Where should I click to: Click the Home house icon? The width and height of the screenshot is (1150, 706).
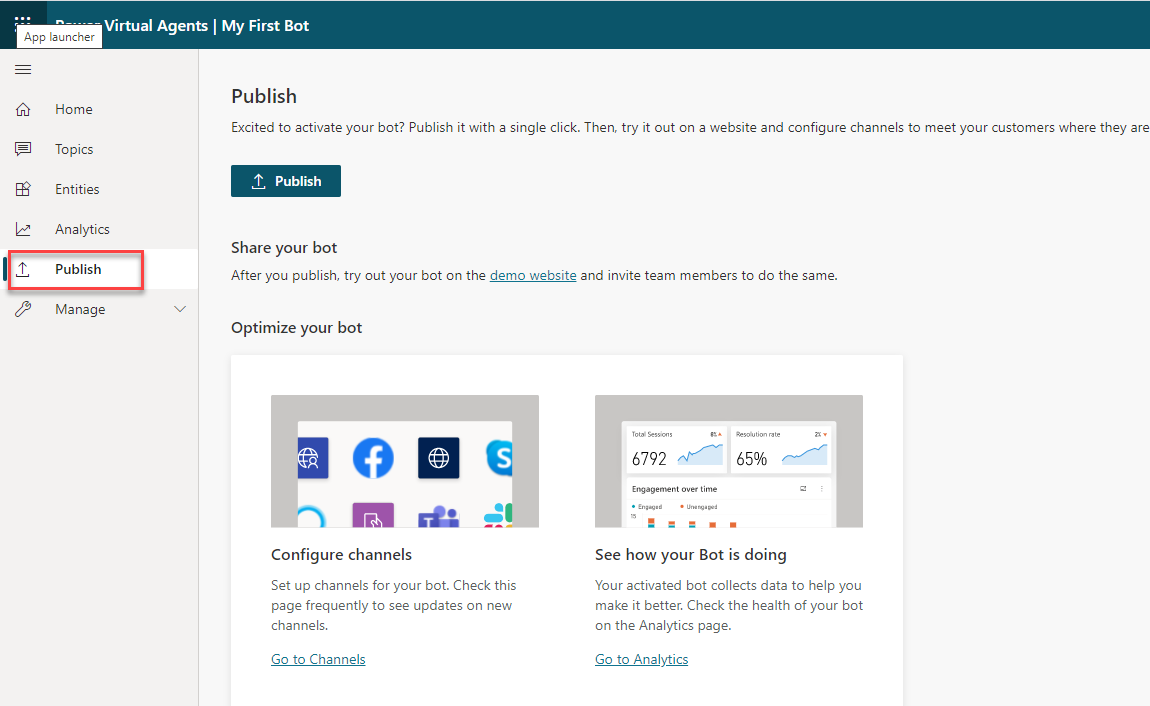coord(23,109)
